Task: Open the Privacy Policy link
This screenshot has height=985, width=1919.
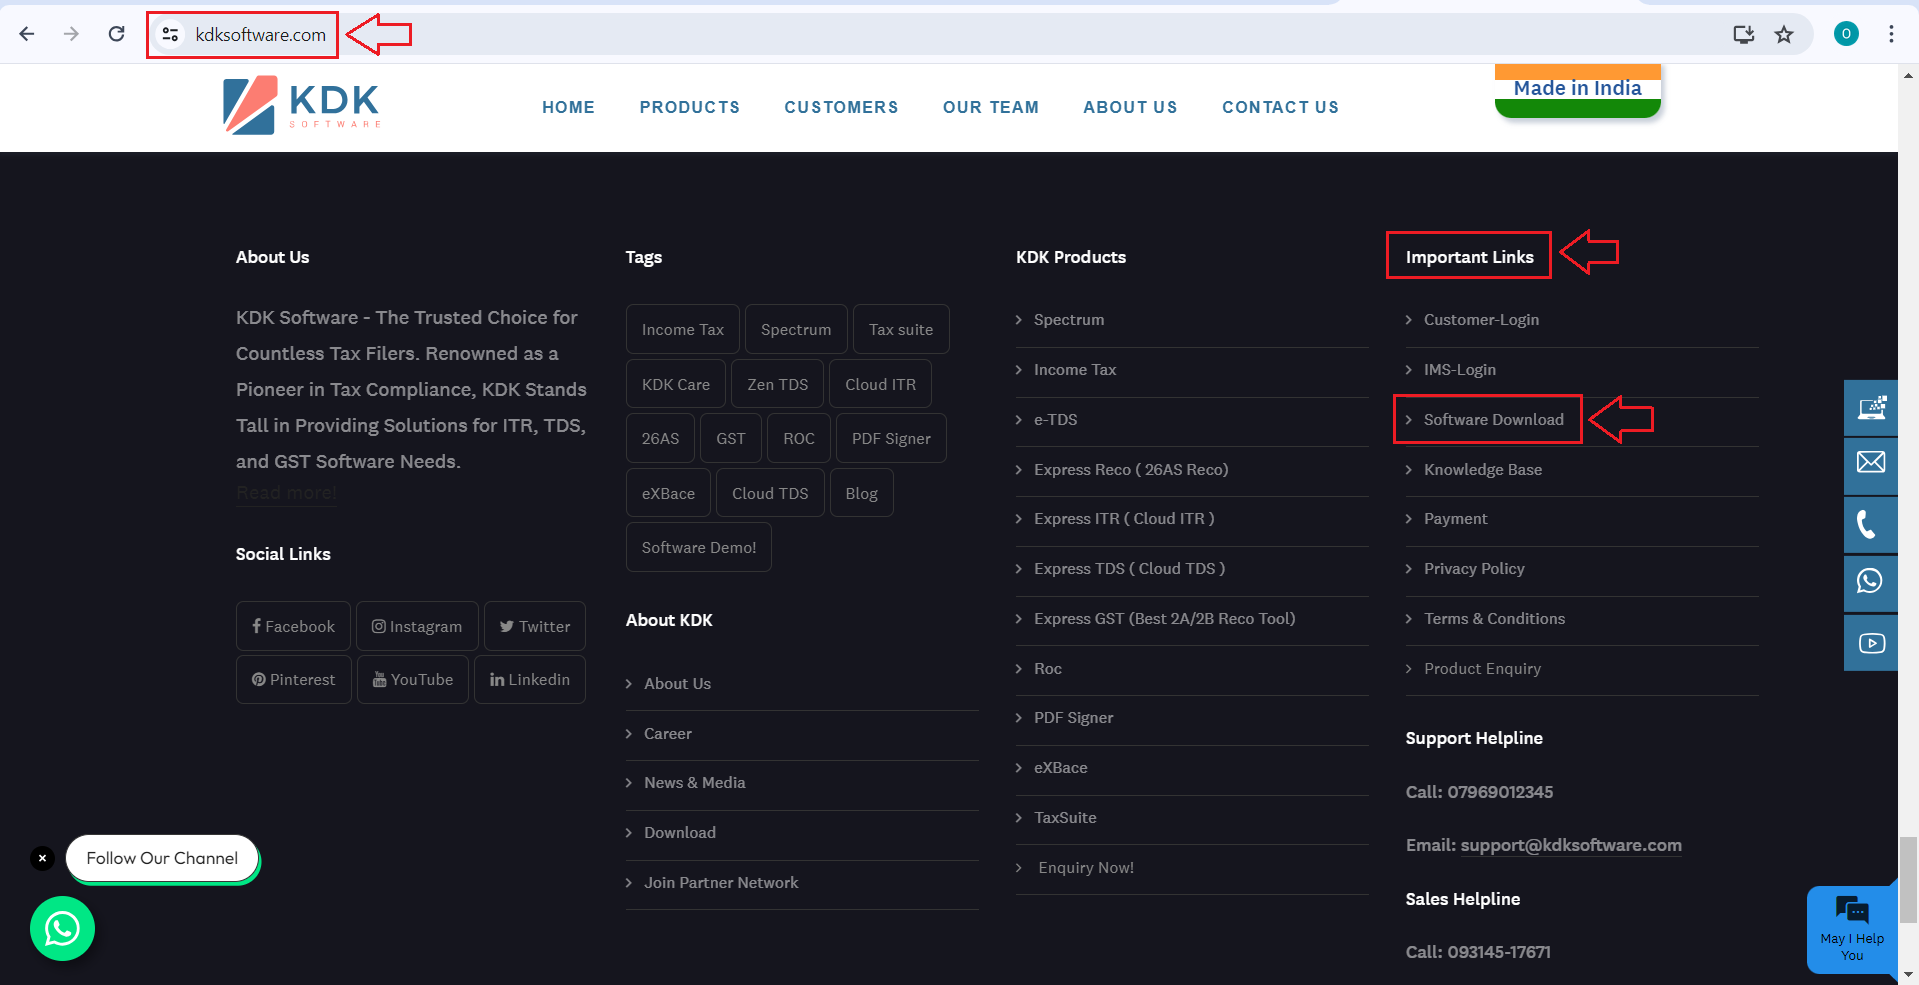Action: [1474, 568]
